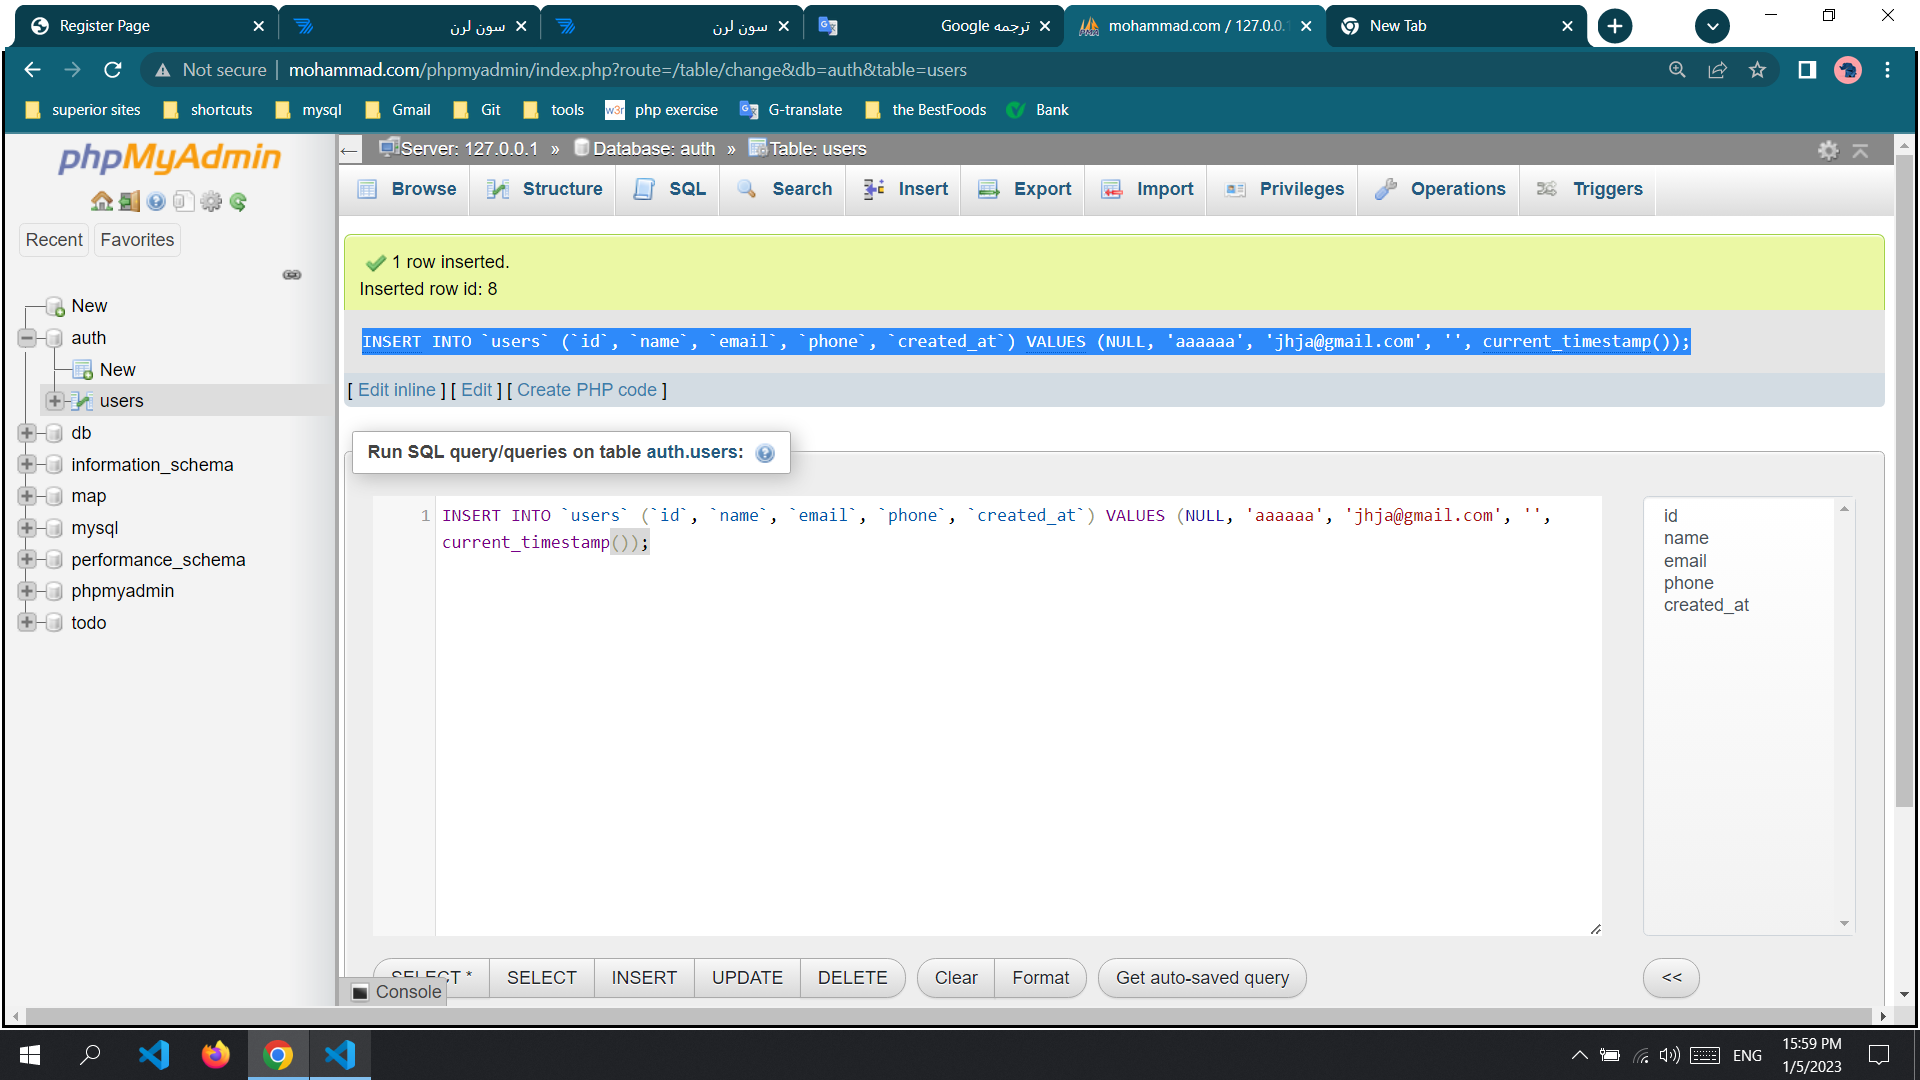Click inside the SQL query editor

point(1017,716)
